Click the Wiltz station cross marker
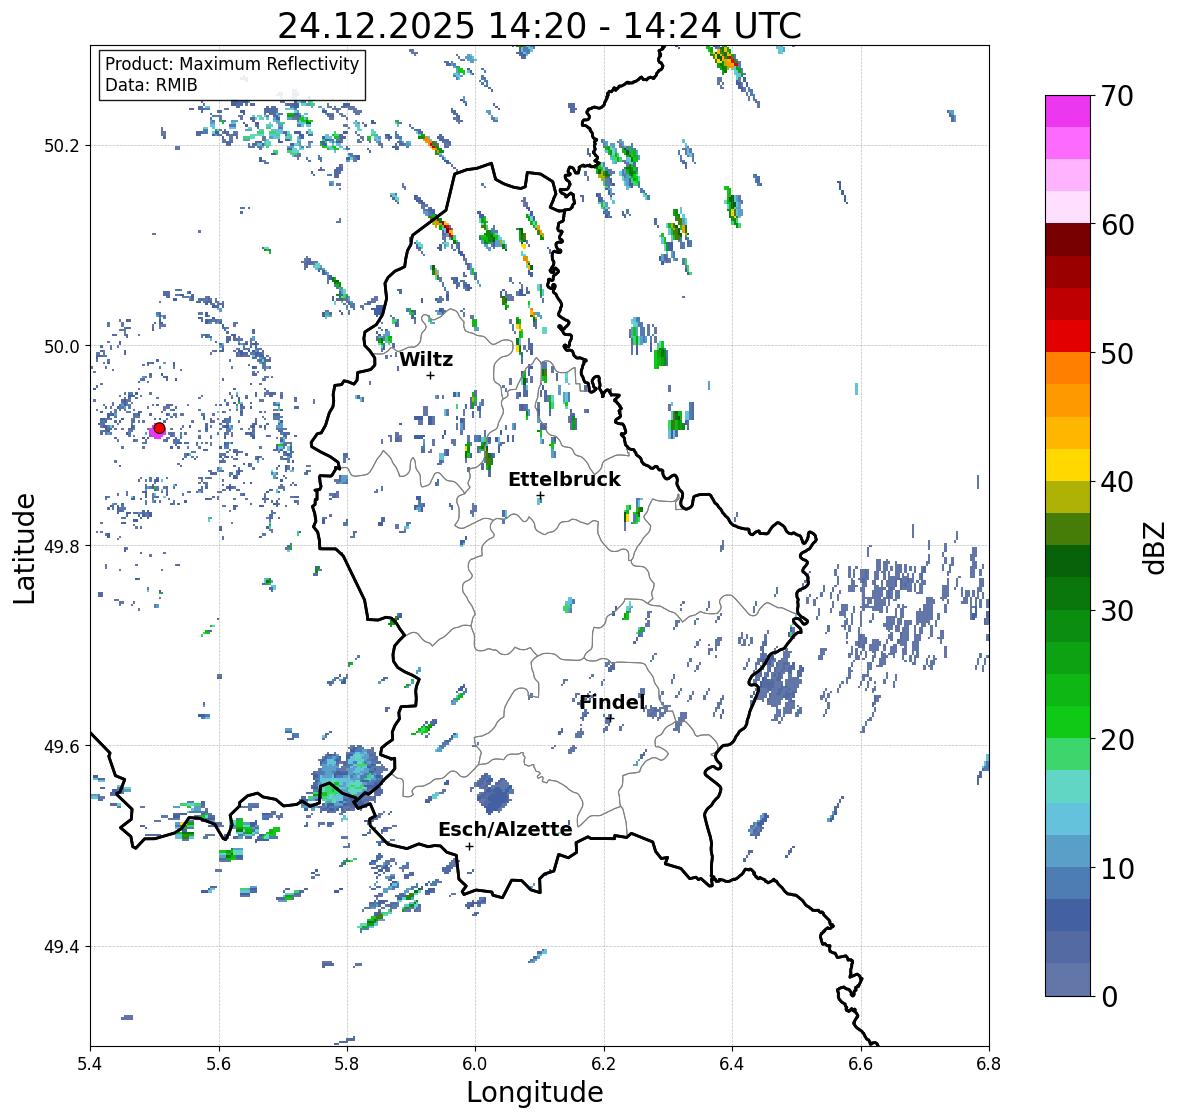Image resolution: width=1179 pixels, height=1117 pixels. (430, 375)
